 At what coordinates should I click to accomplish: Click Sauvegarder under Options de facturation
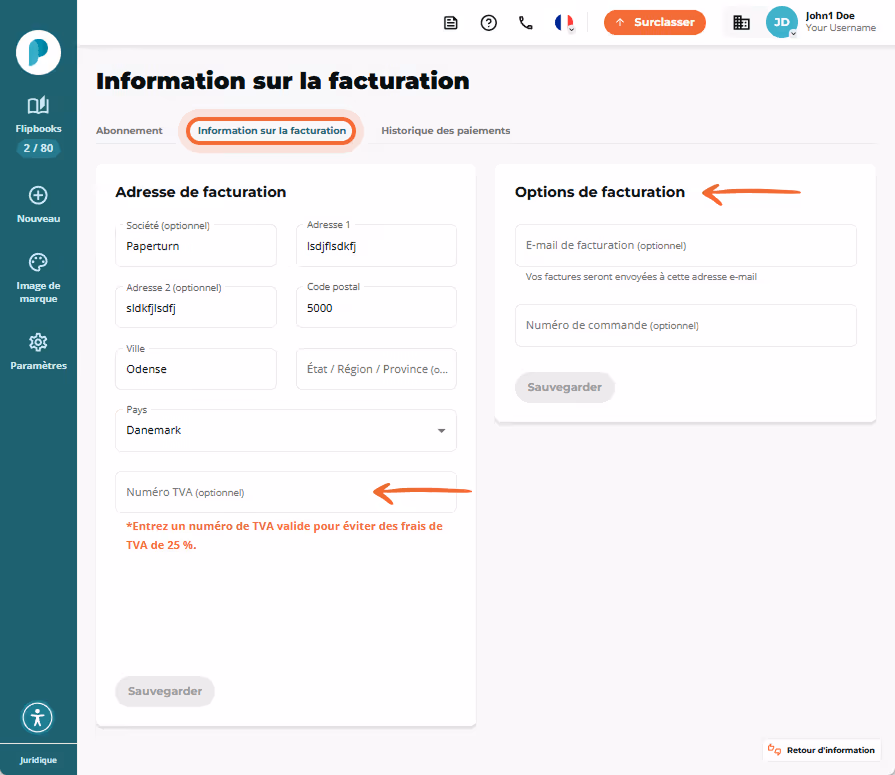click(x=565, y=388)
